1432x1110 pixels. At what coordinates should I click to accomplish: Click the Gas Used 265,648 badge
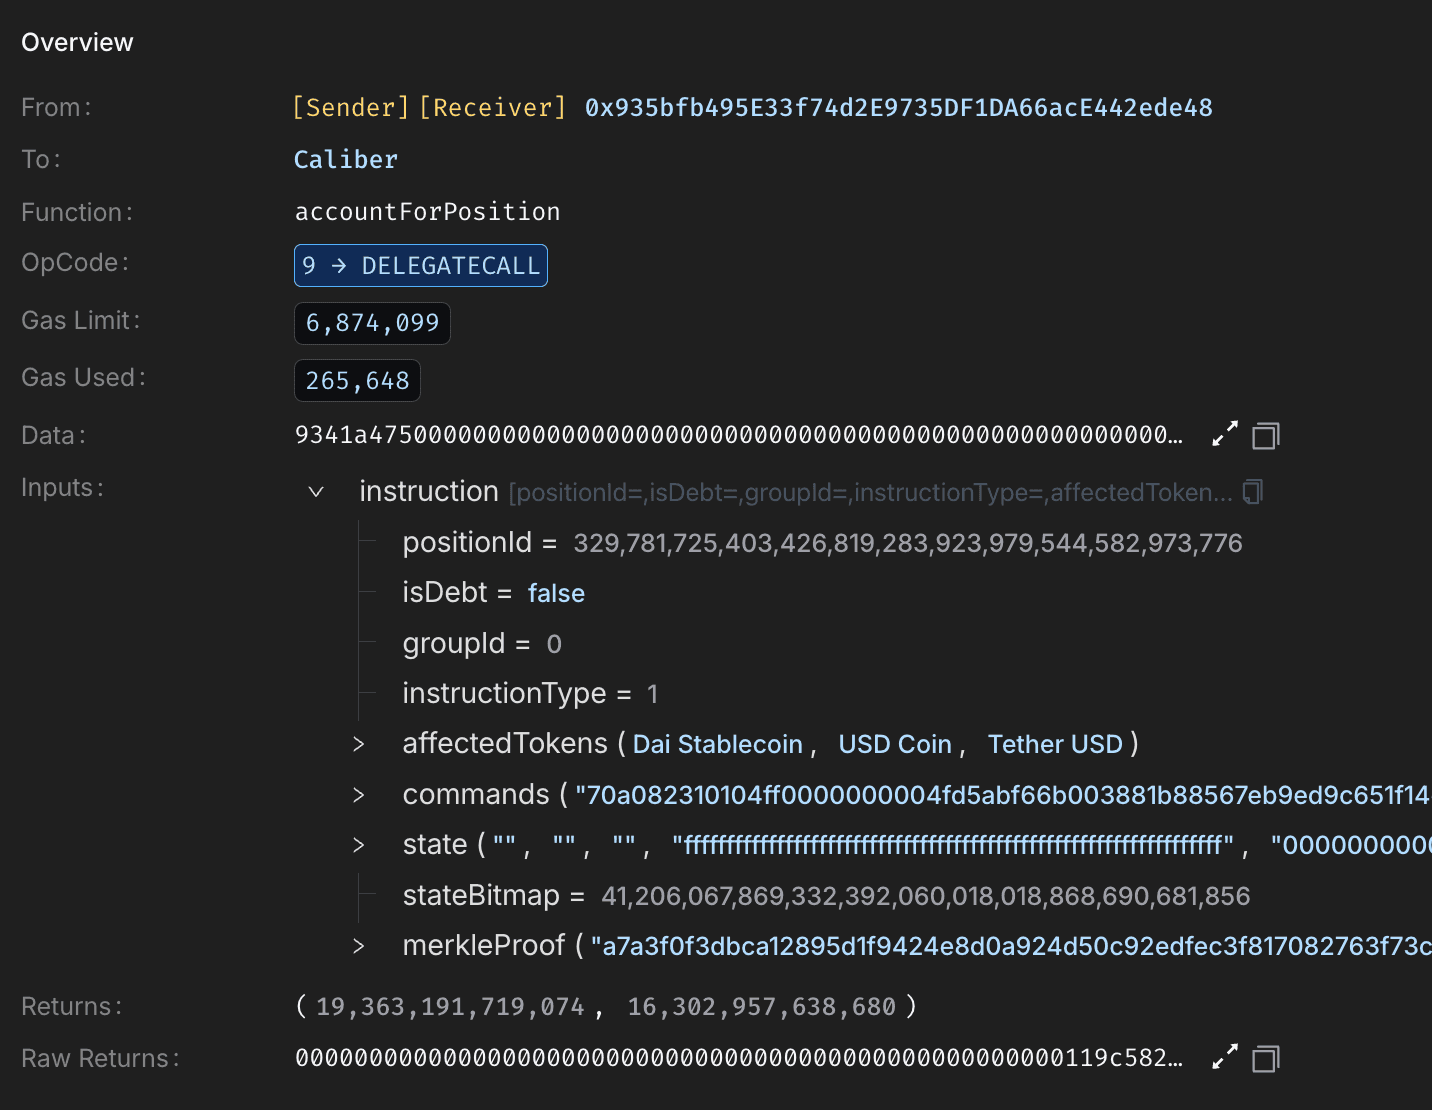coord(356,380)
